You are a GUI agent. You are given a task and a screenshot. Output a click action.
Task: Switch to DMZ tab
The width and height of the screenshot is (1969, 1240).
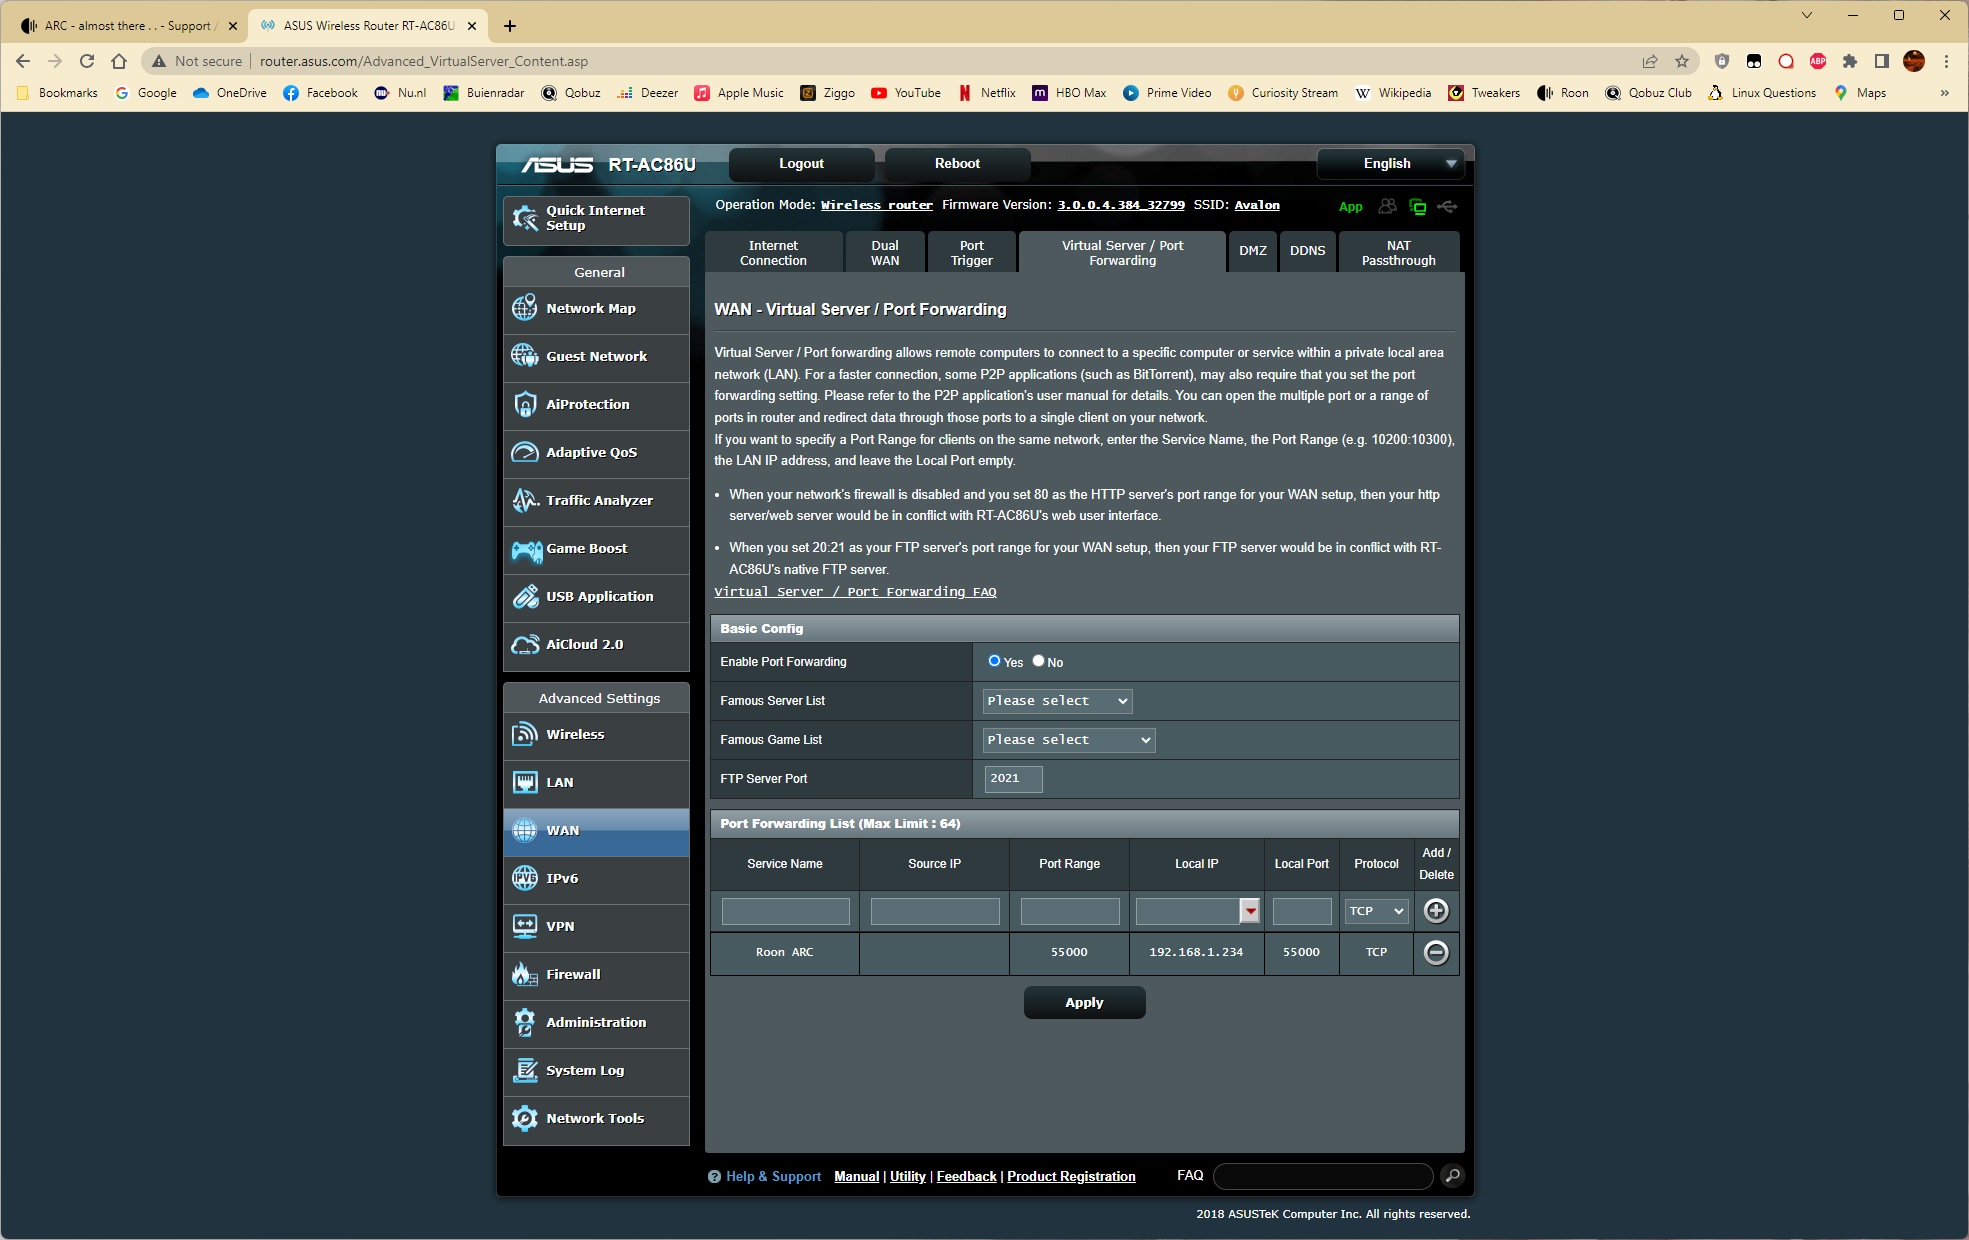1253,251
